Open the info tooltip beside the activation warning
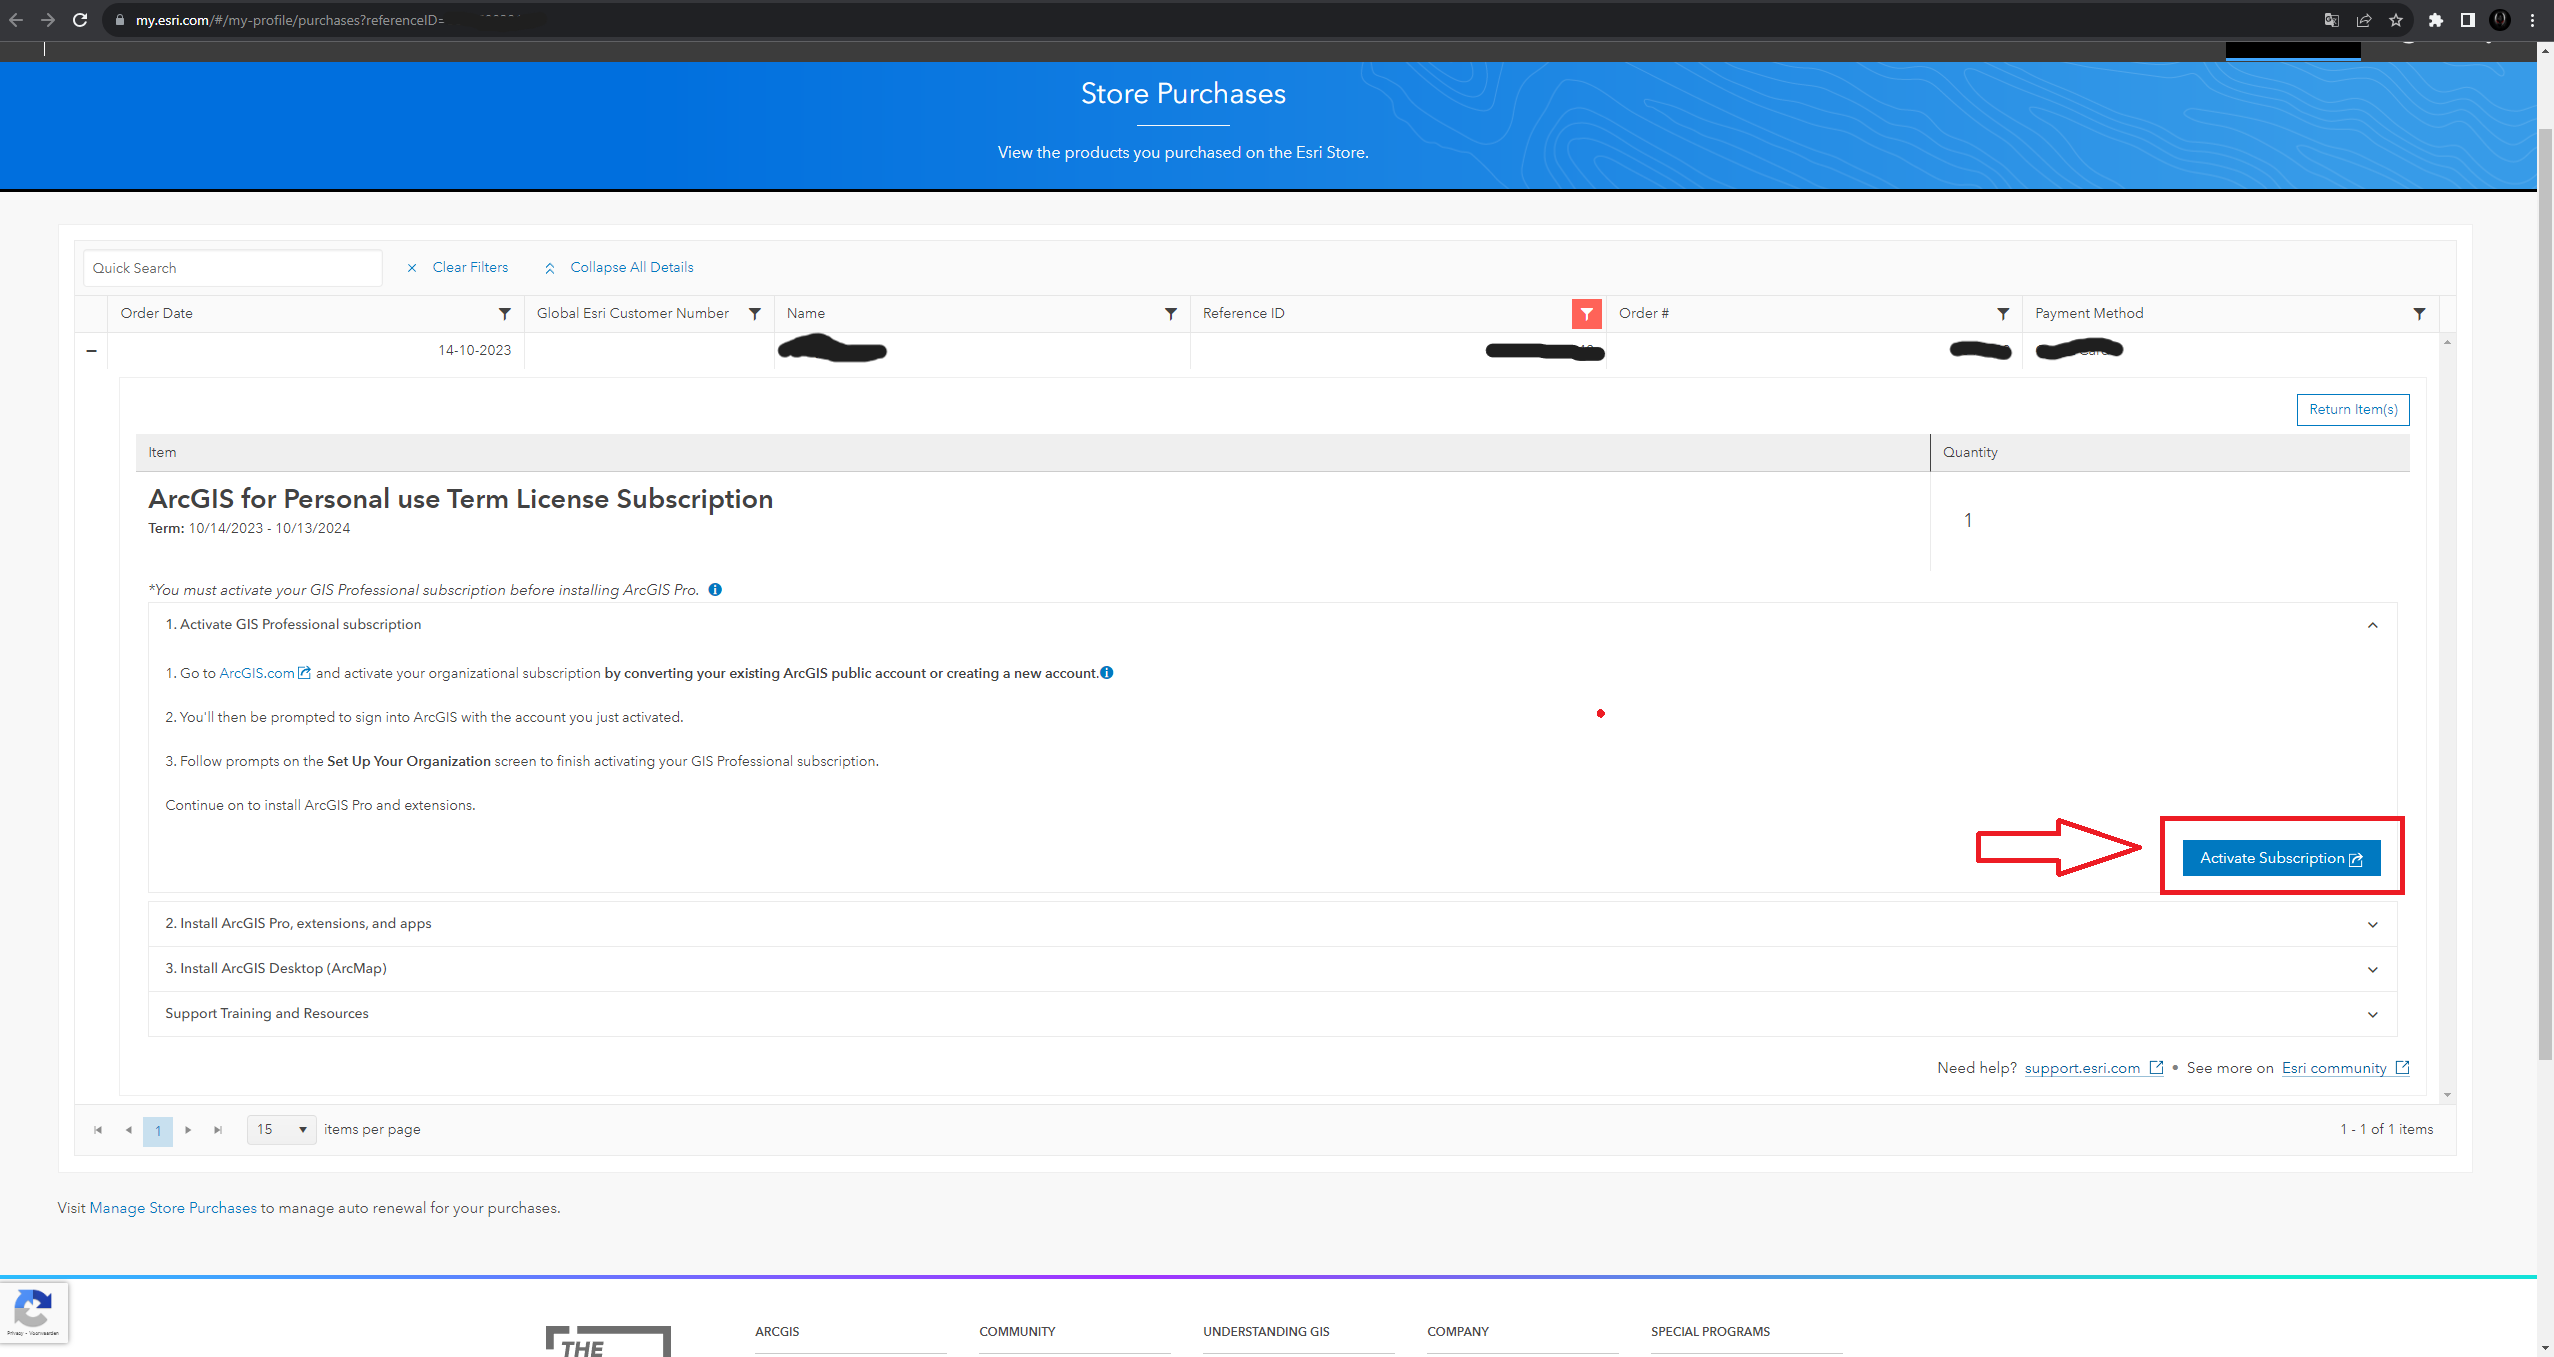The image size is (2554, 1357). click(x=715, y=590)
